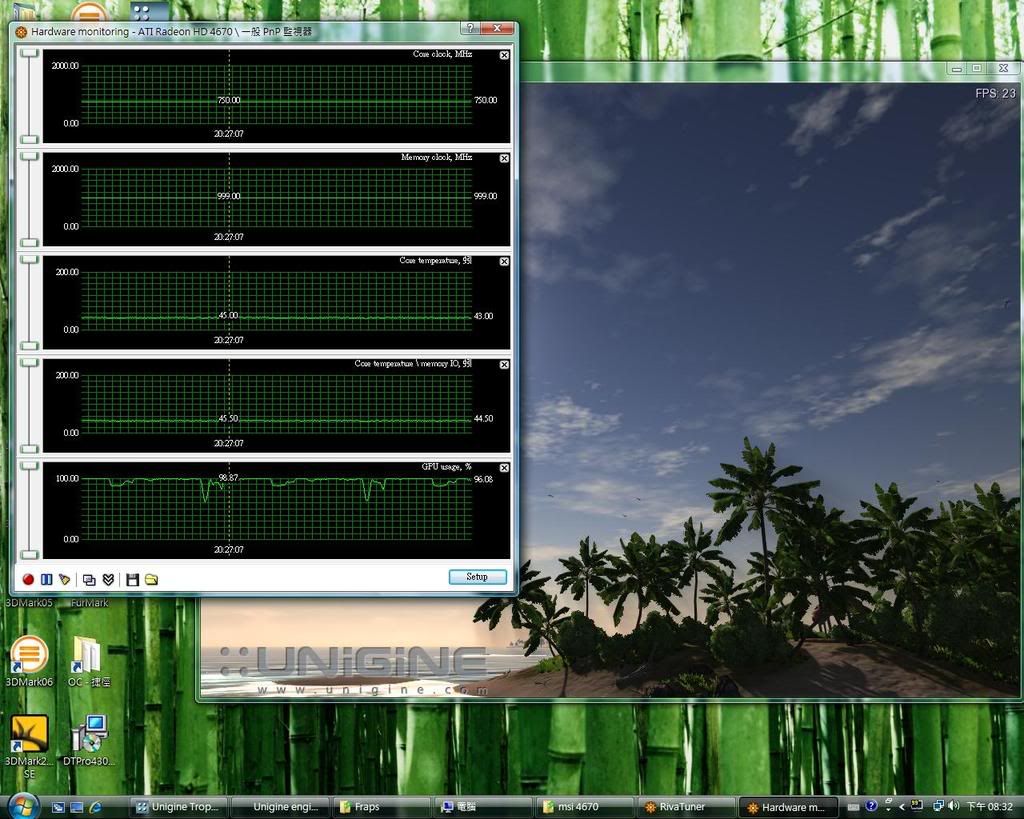Open the Windows Start menu
The height and width of the screenshot is (819, 1024).
tap(22, 806)
